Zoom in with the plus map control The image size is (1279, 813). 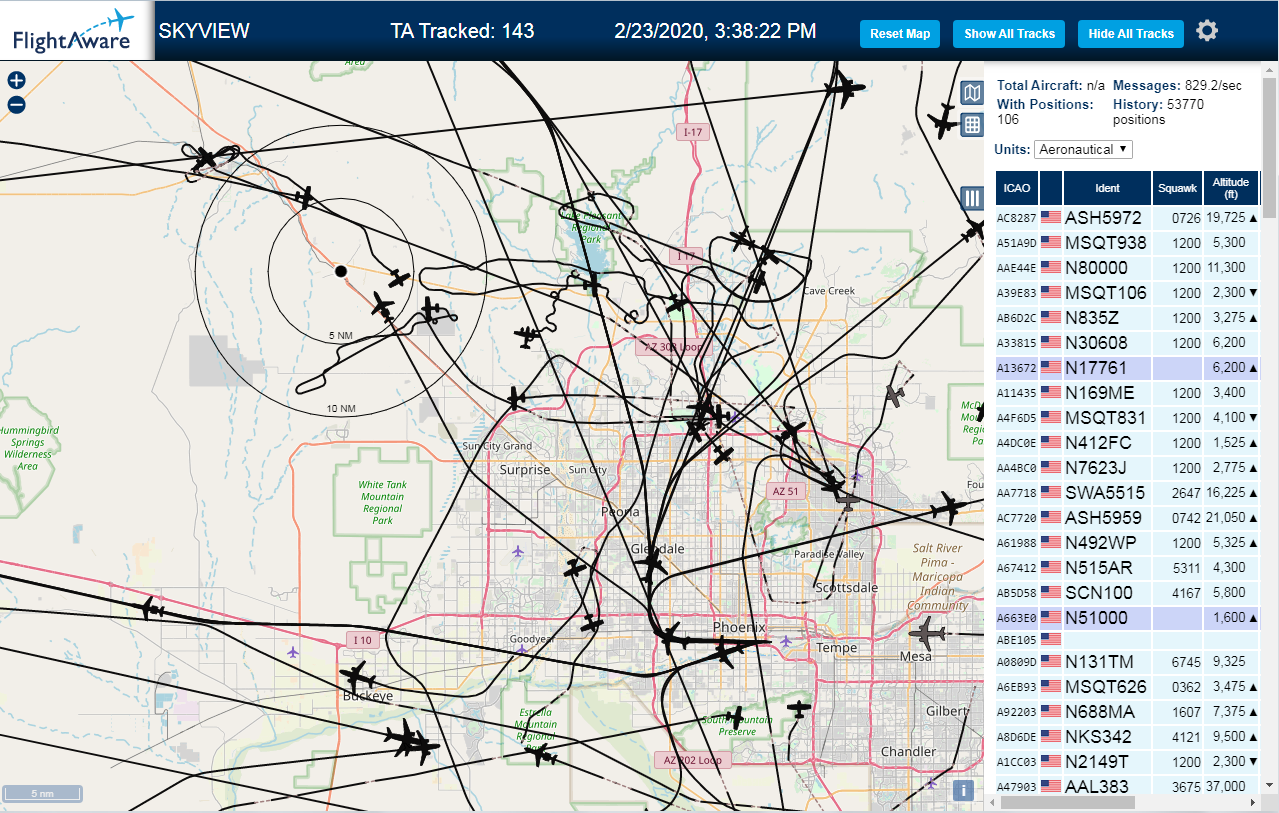tap(16, 81)
